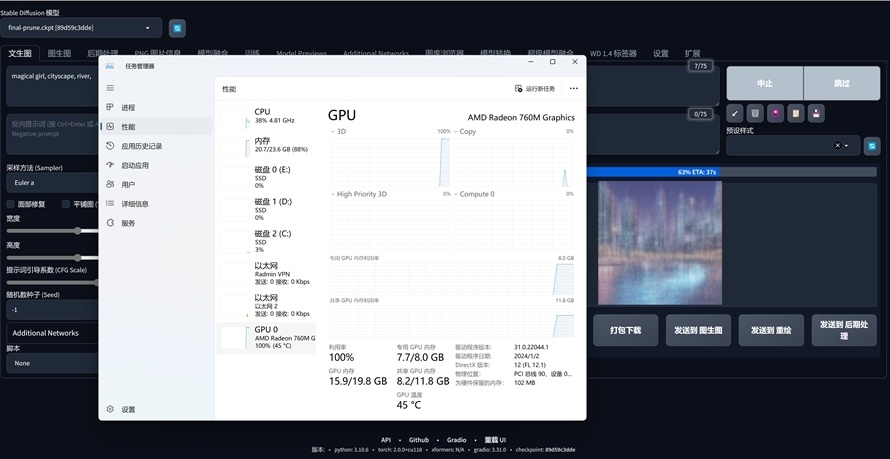890x459 pixels.
Task: Select the GPU 0 entry
Action: coord(266,338)
